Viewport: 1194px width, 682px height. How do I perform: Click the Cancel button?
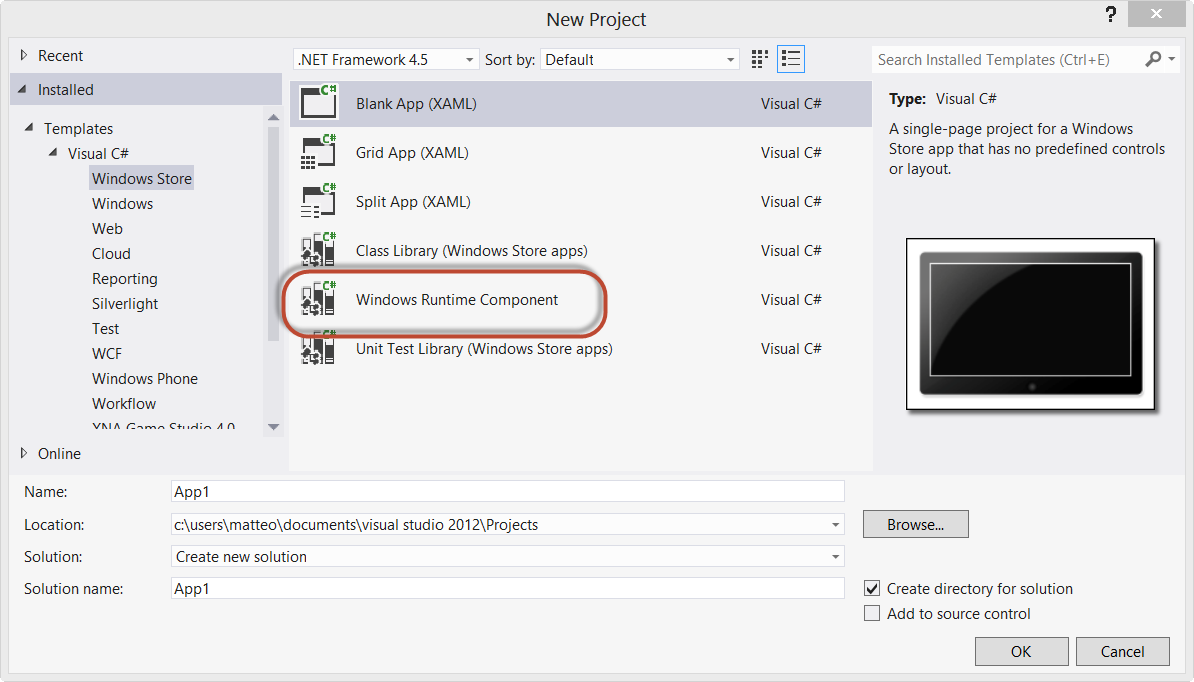click(x=1122, y=652)
